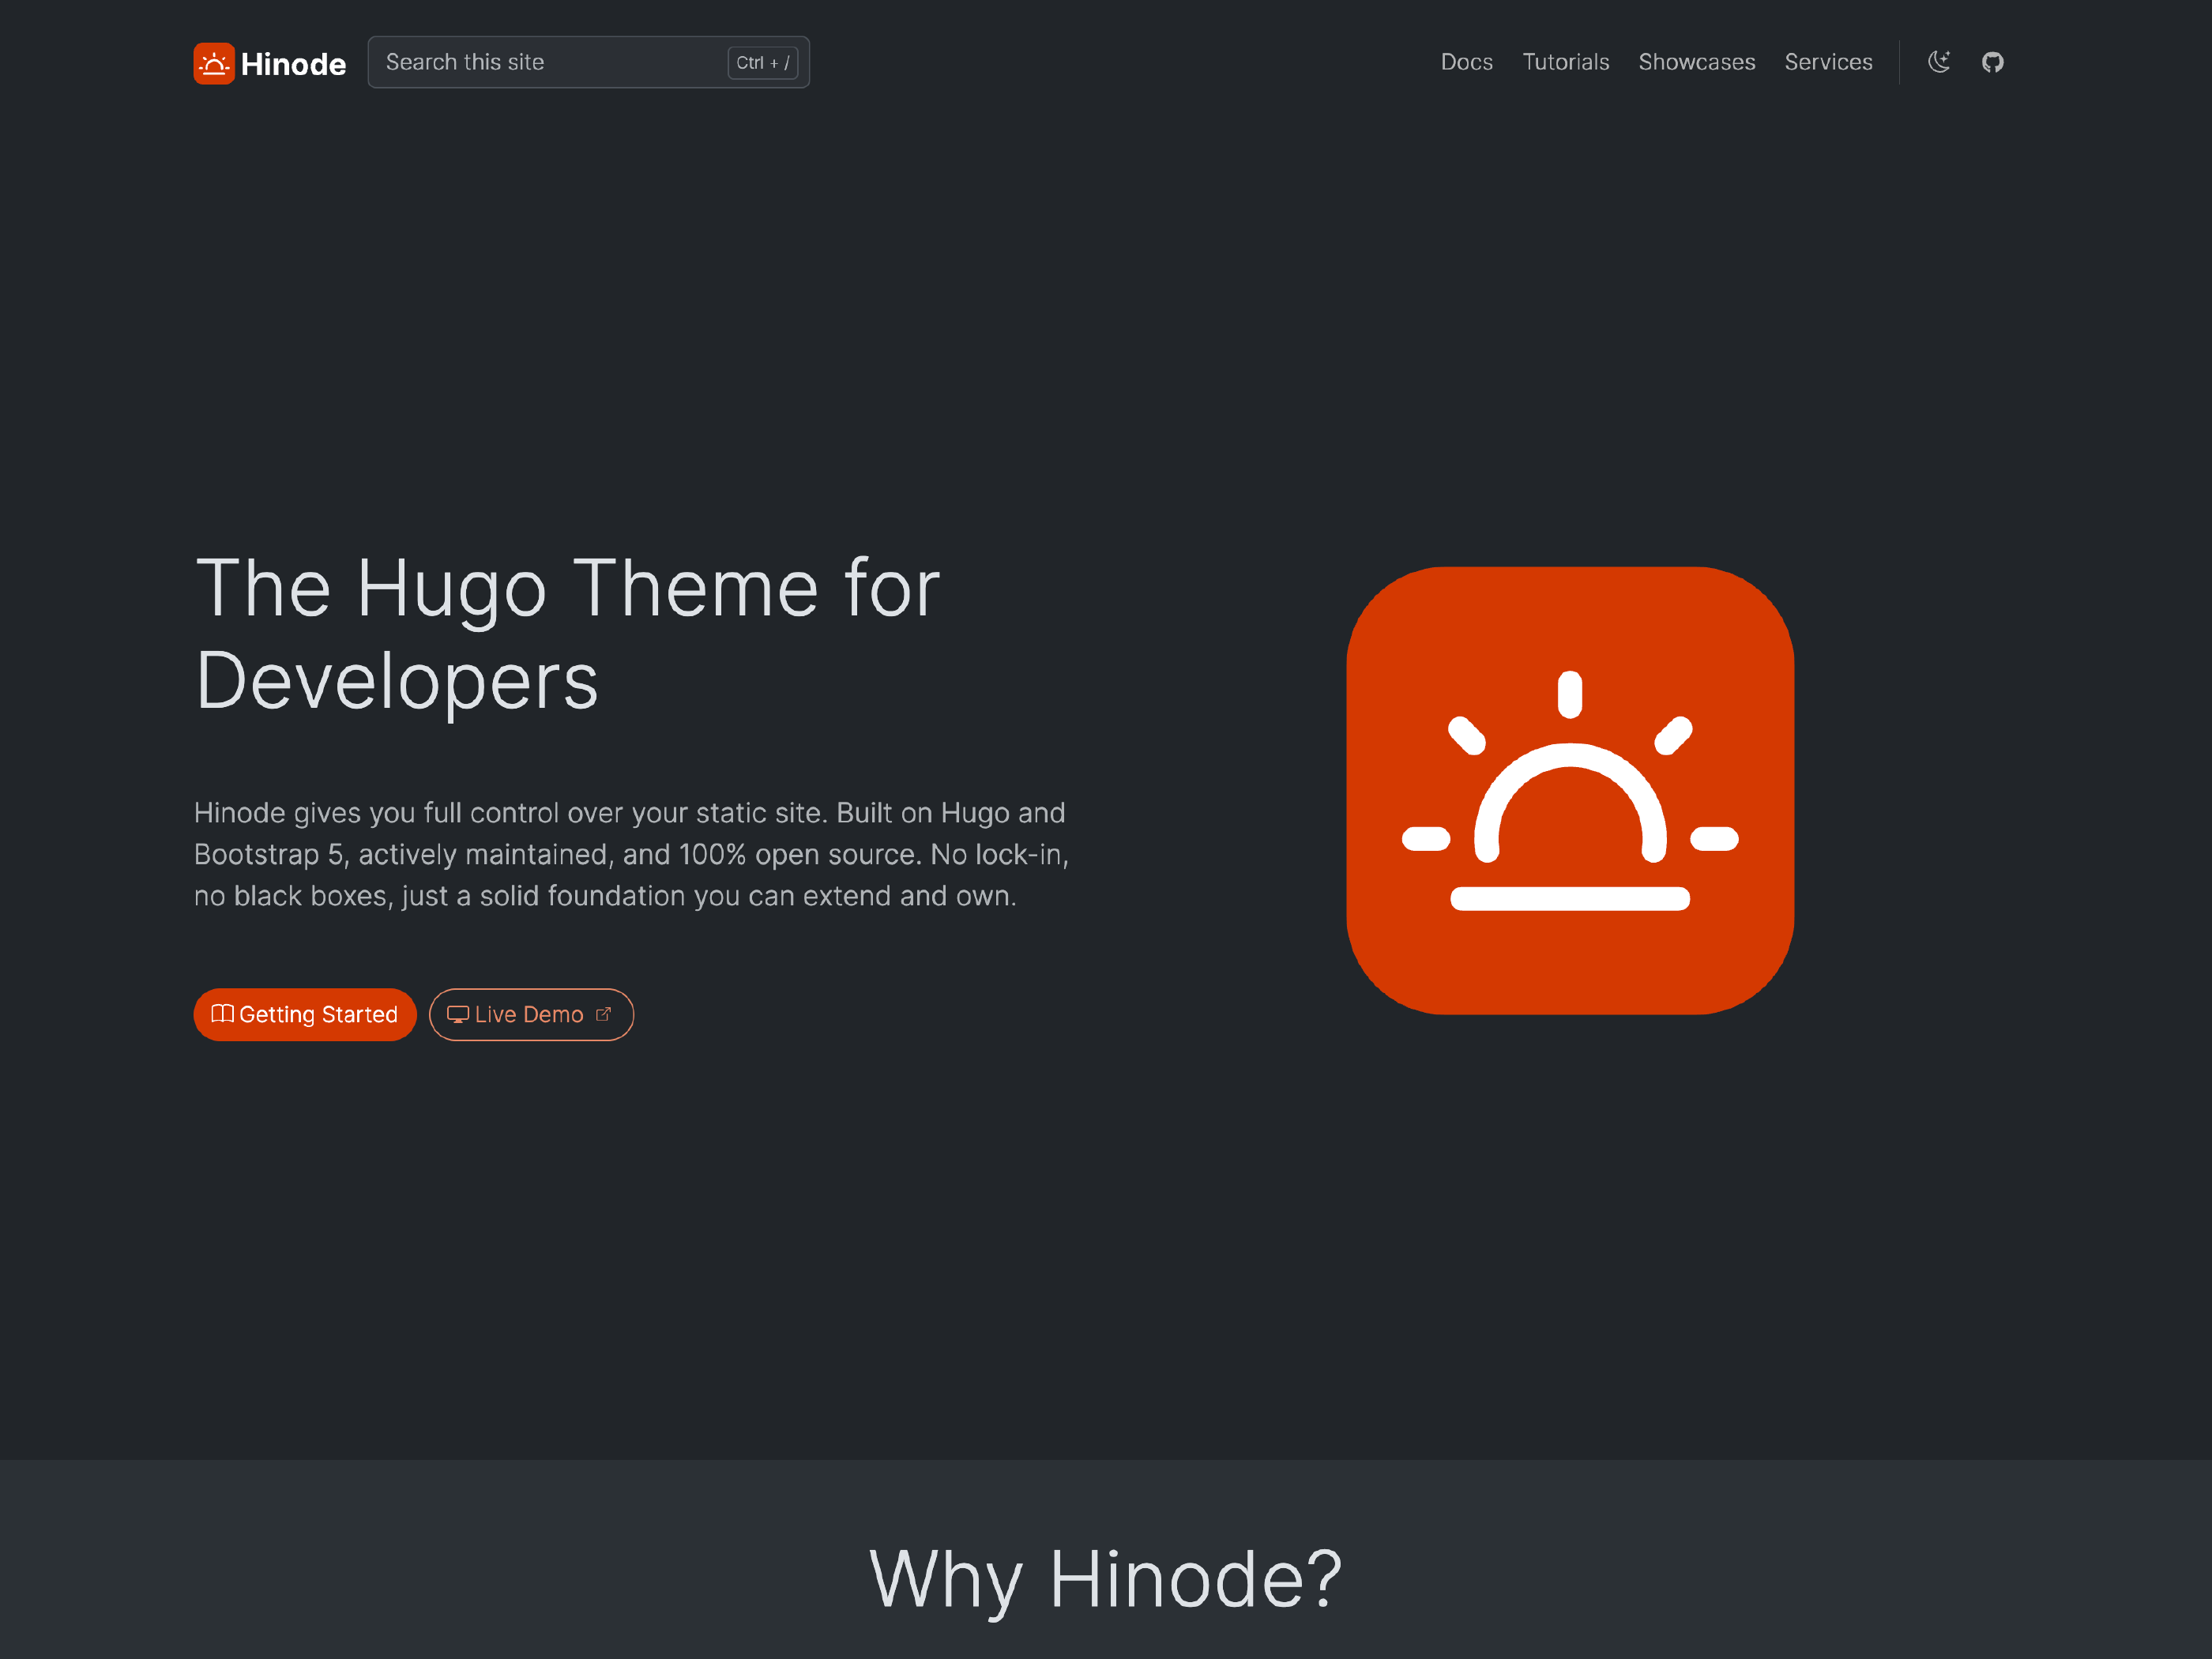Viewport: 2212px width, 1659px height.
Task: Click the Hinode brand name text
Action: coord(293,64)
